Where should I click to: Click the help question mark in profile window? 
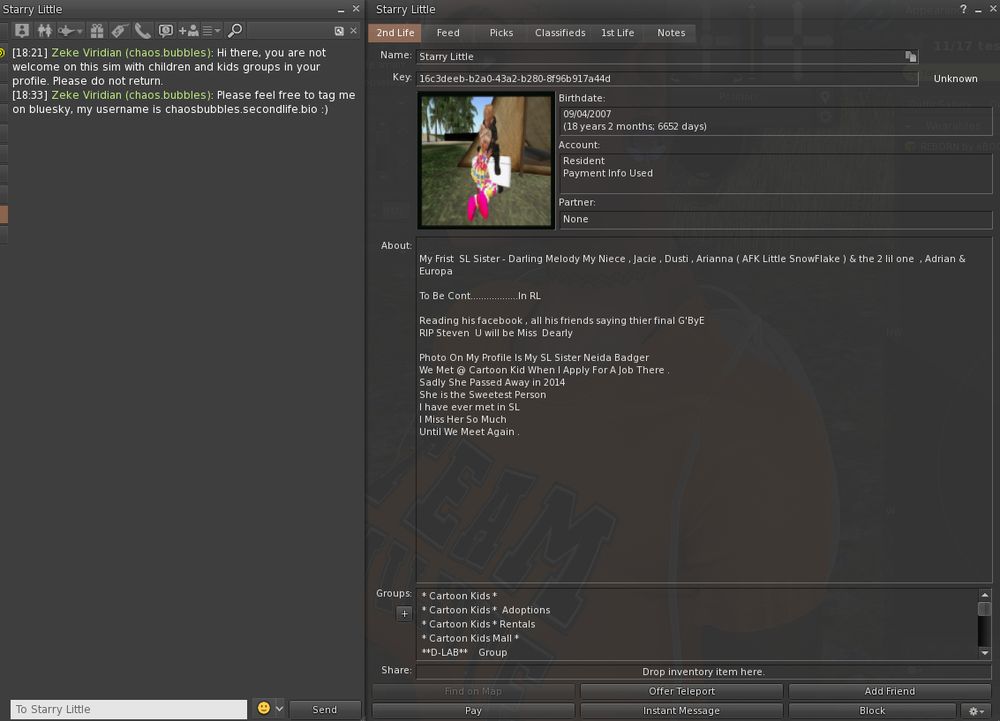(963, 9)
